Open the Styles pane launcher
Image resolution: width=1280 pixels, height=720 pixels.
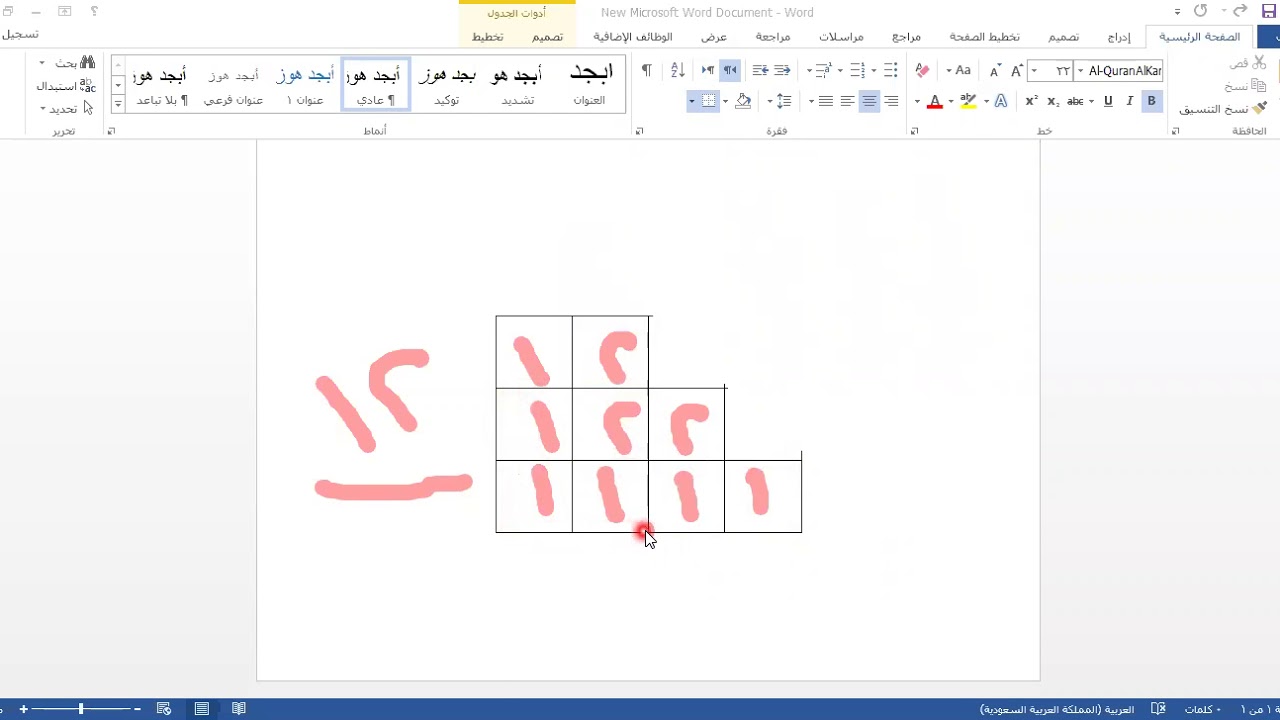(x=111, y=131)
